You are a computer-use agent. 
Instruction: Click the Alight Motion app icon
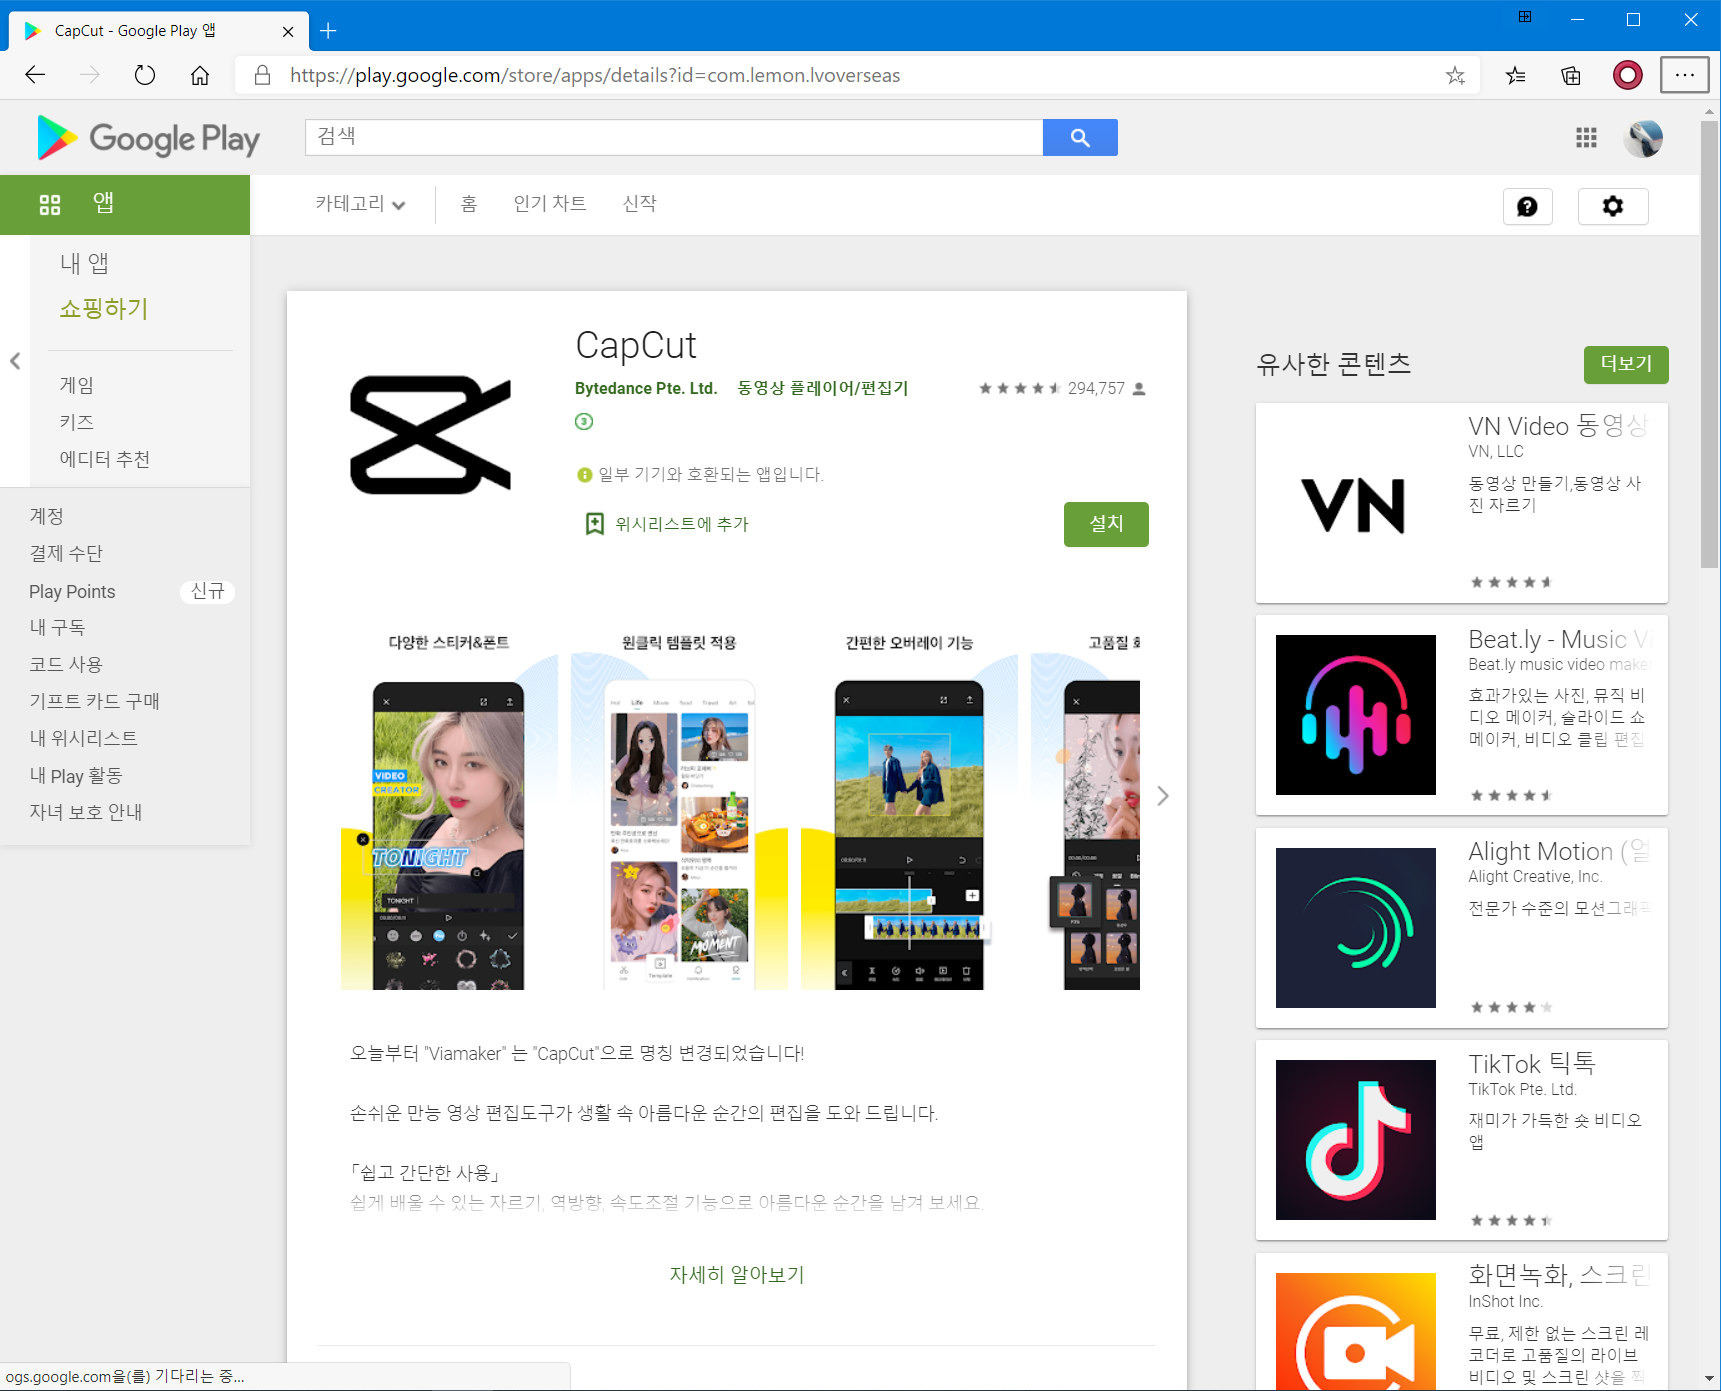[x=1355, y=928]
